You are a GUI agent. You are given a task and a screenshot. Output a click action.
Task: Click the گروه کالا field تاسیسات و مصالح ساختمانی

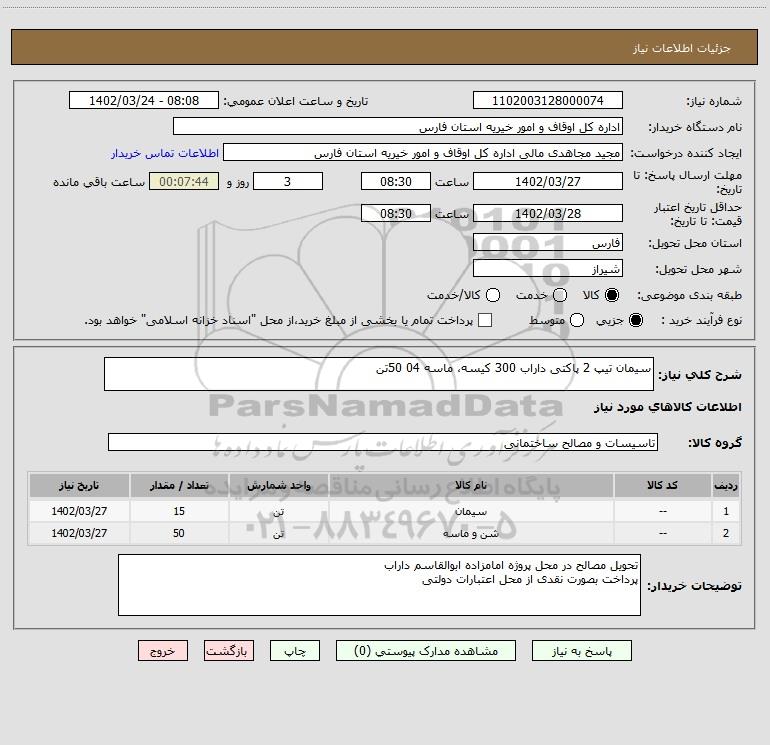click(383, 442)
